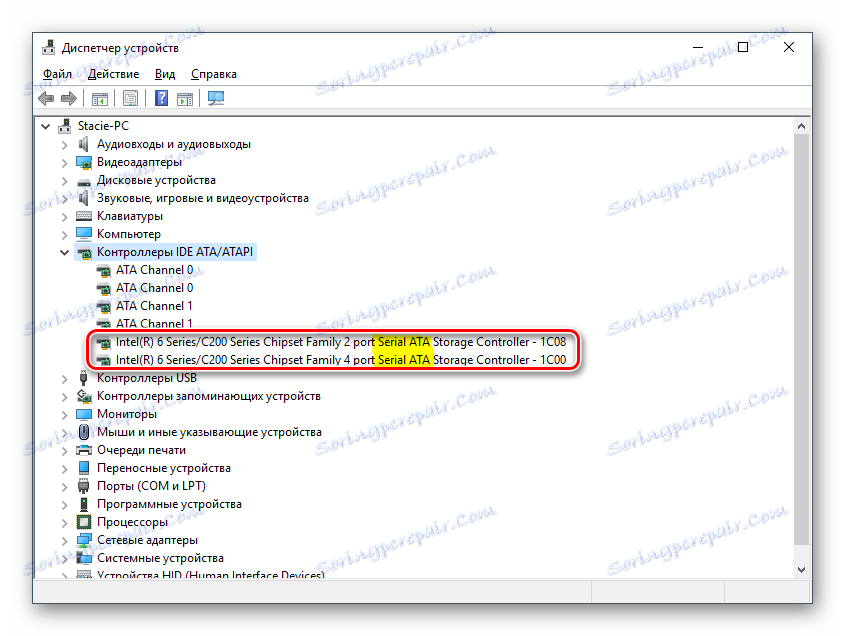Click the Компьютер monitor icon

84,234
